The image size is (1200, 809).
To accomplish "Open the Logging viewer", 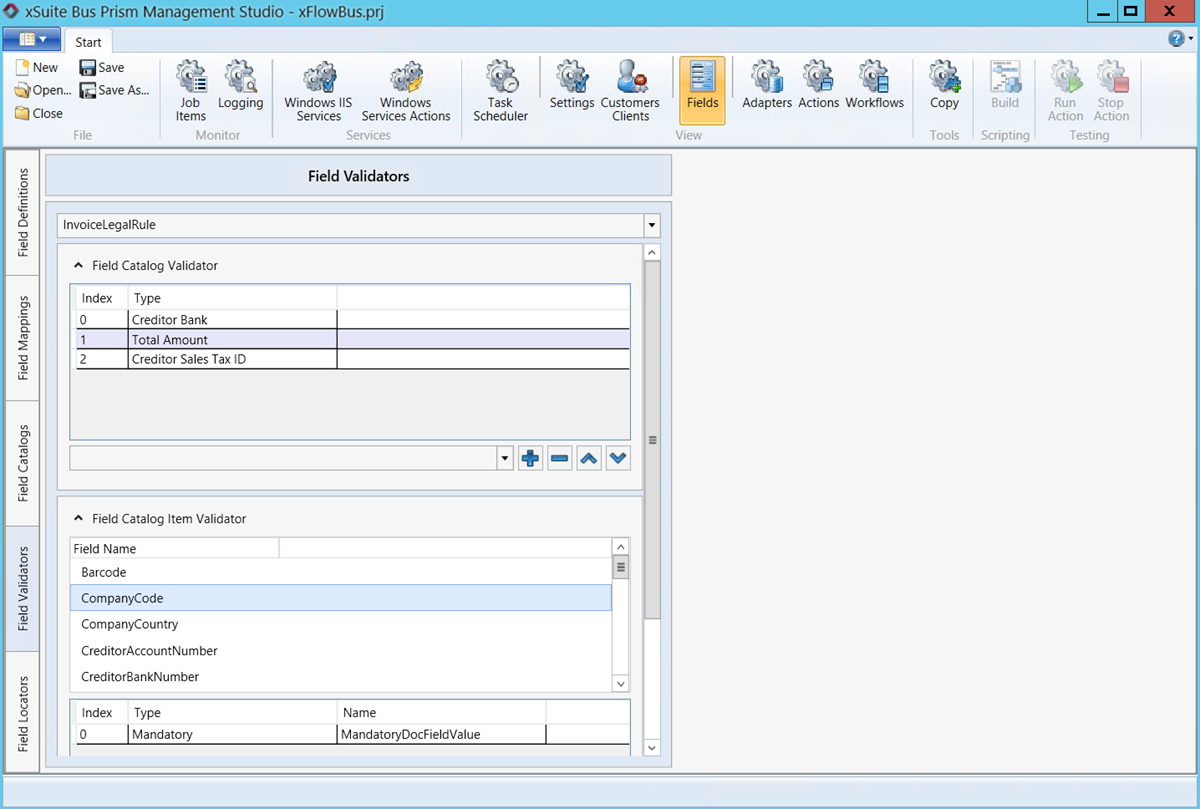I will (240, 90).
